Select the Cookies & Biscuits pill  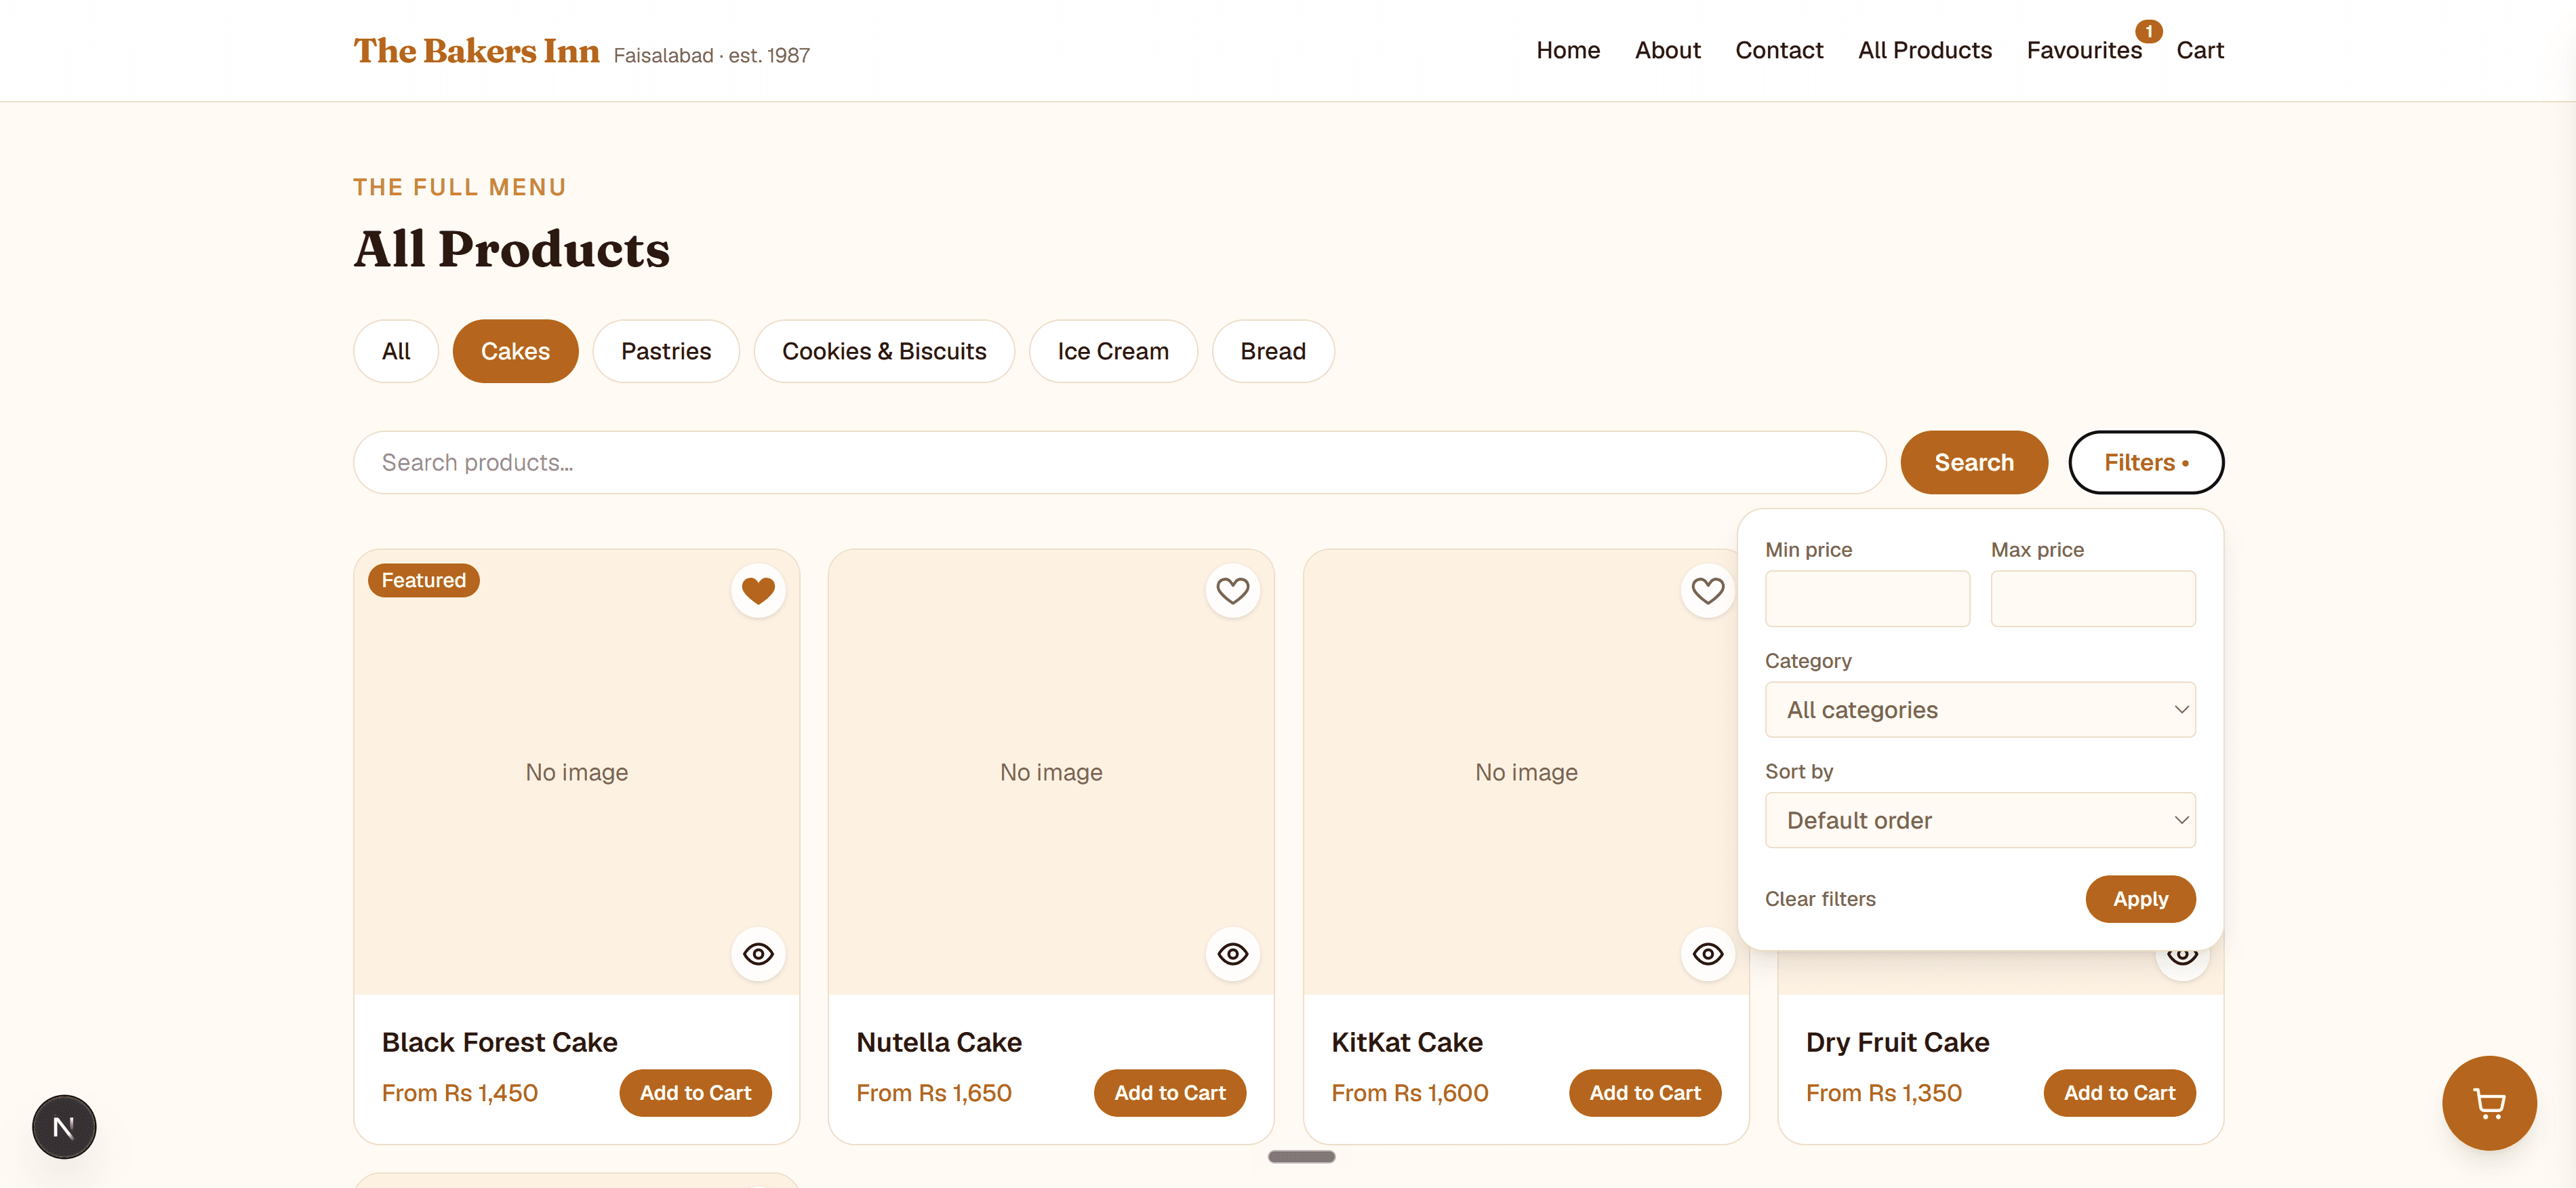tap(884, 351)
